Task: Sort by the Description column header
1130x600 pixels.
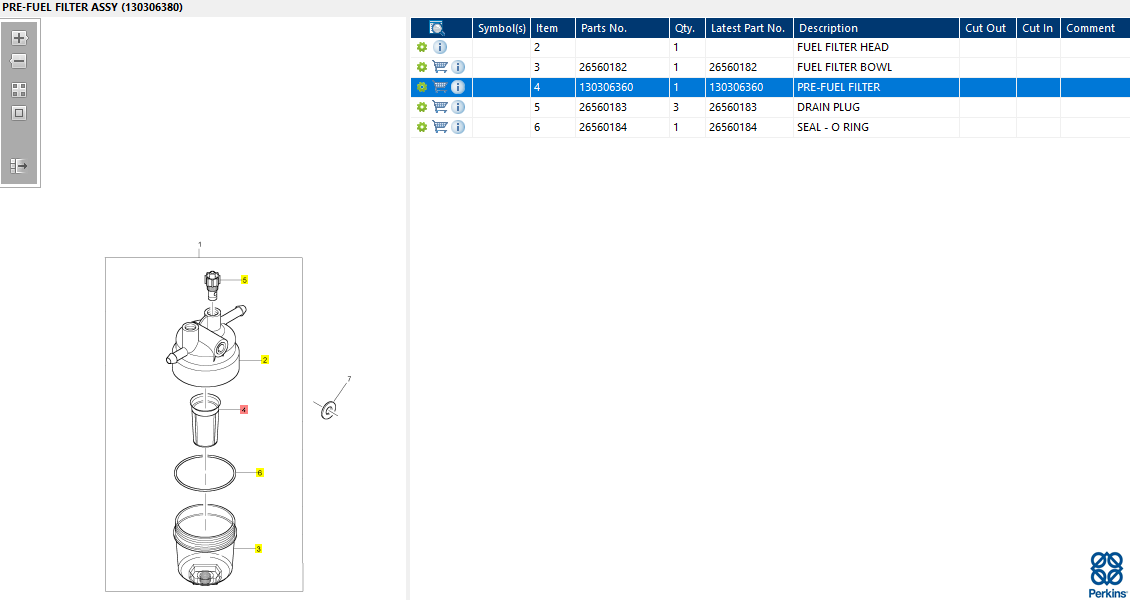Action: point(876,28)
